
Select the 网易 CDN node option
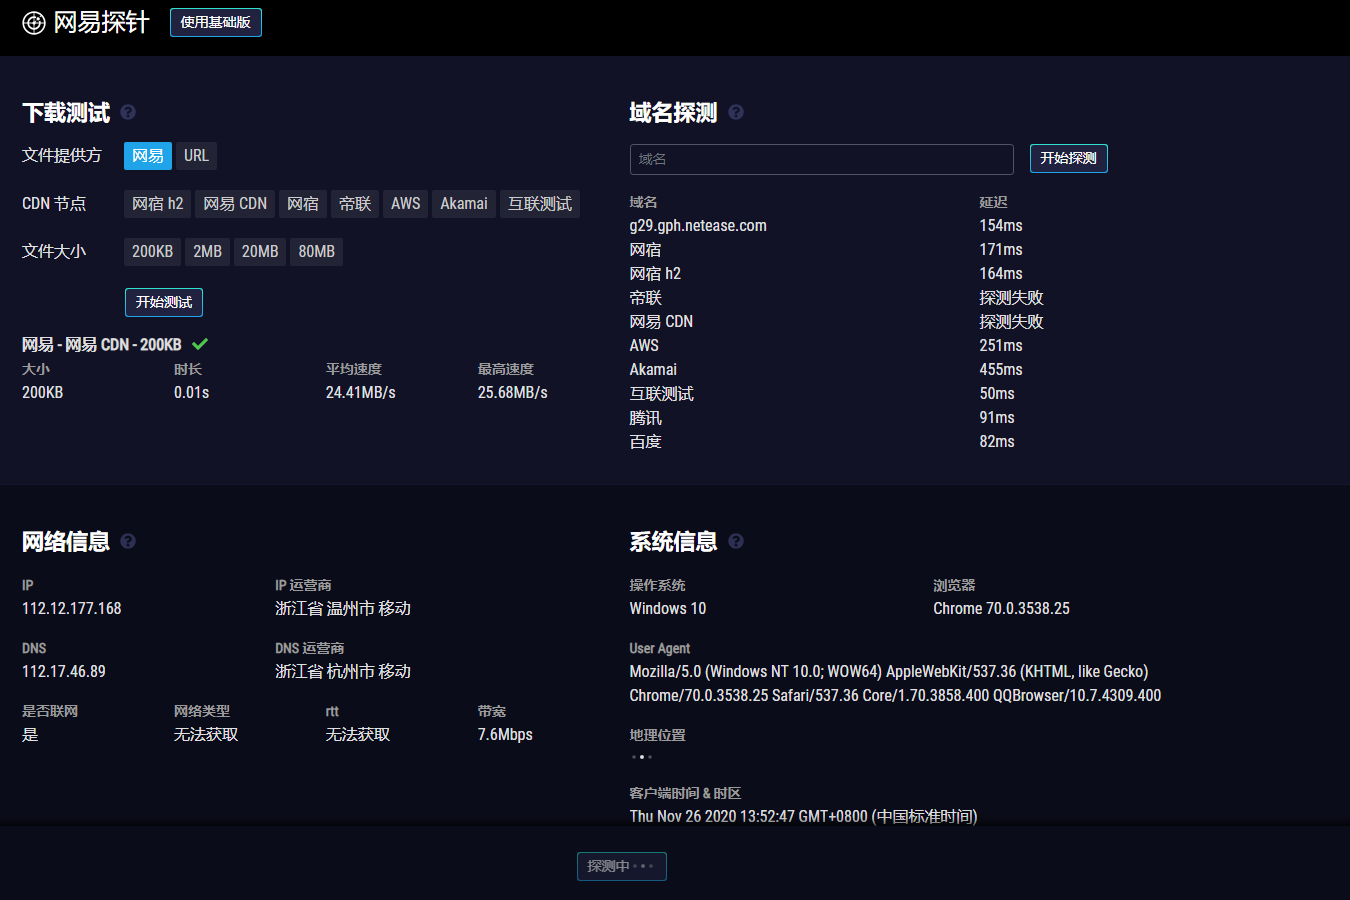(235, 204)
